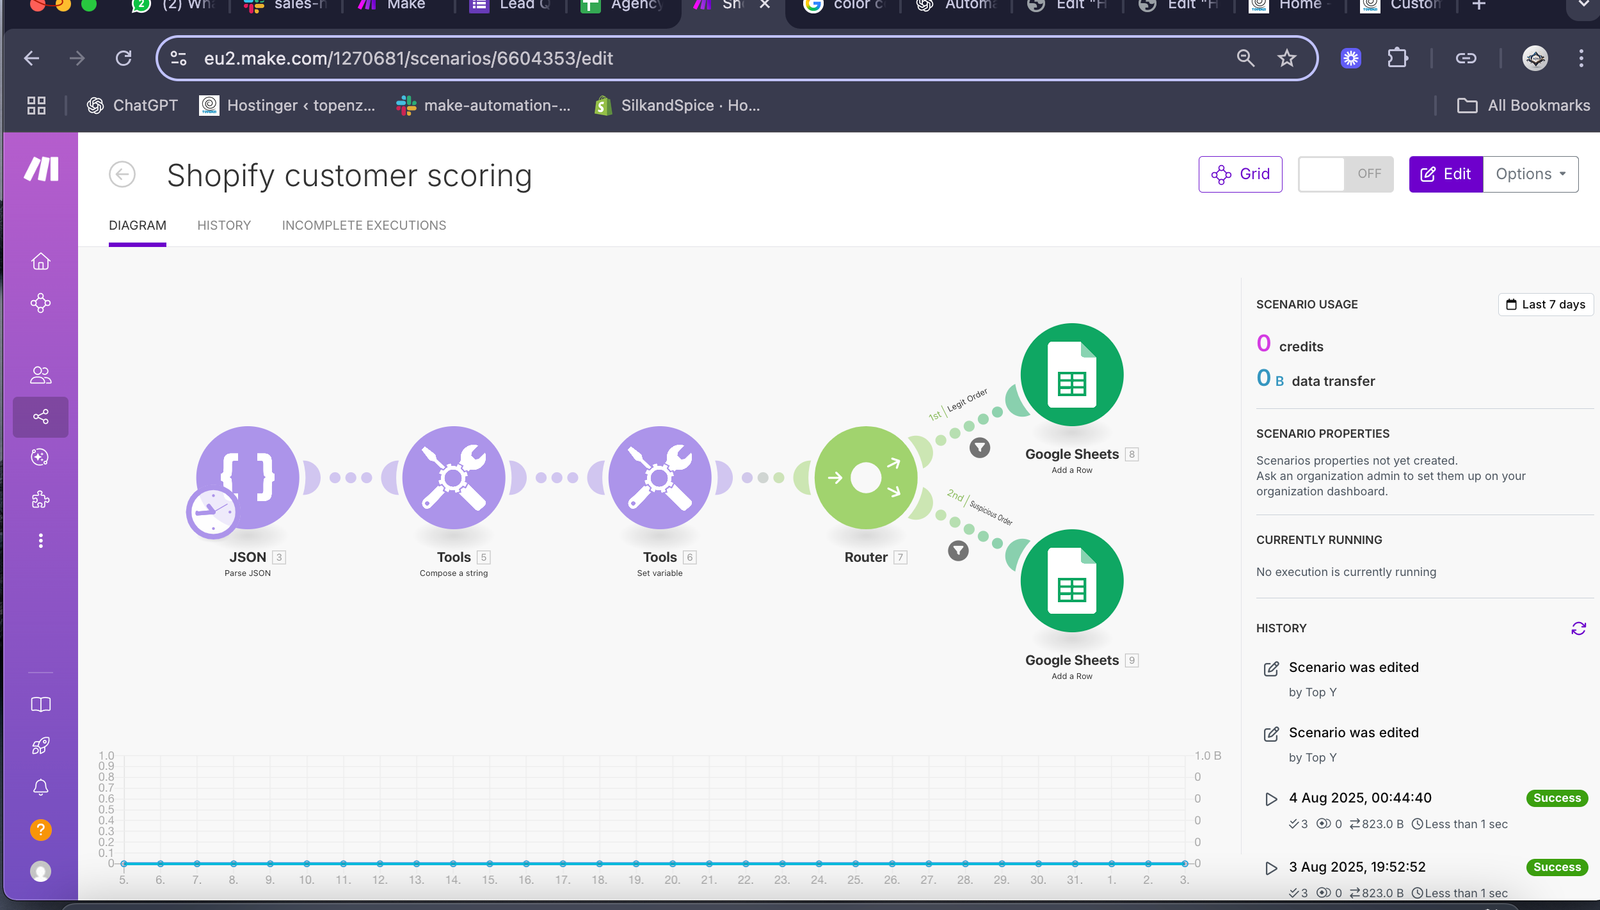Click the clock schedule icon on JSON module

click(x=212, y=514)
